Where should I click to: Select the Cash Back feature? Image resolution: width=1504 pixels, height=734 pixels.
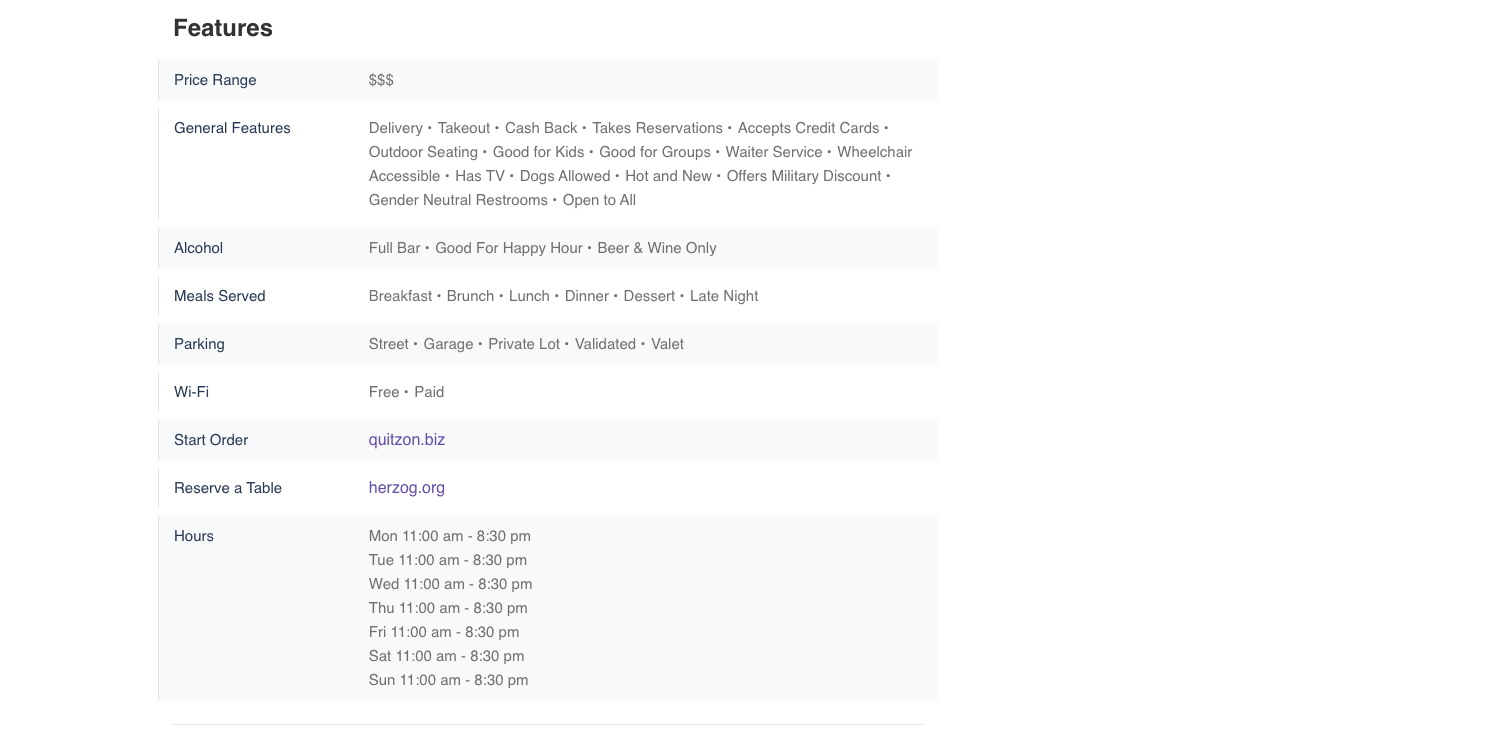(540, 128)
